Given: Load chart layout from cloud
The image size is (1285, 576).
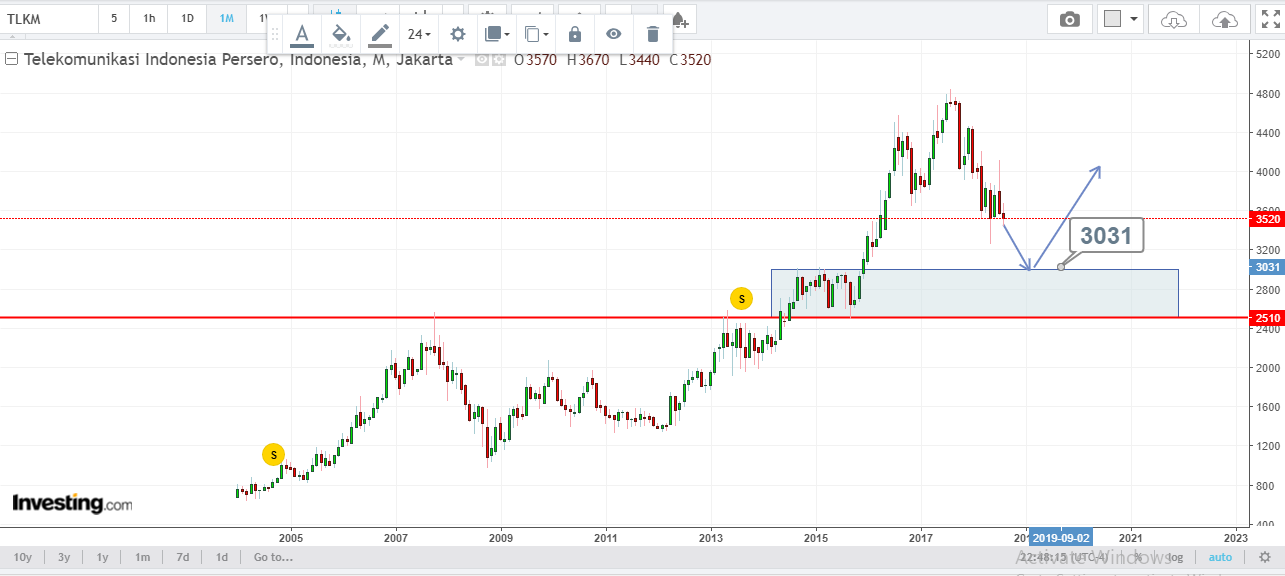Looking at the screenshot, I should (x=1174, y=19).
